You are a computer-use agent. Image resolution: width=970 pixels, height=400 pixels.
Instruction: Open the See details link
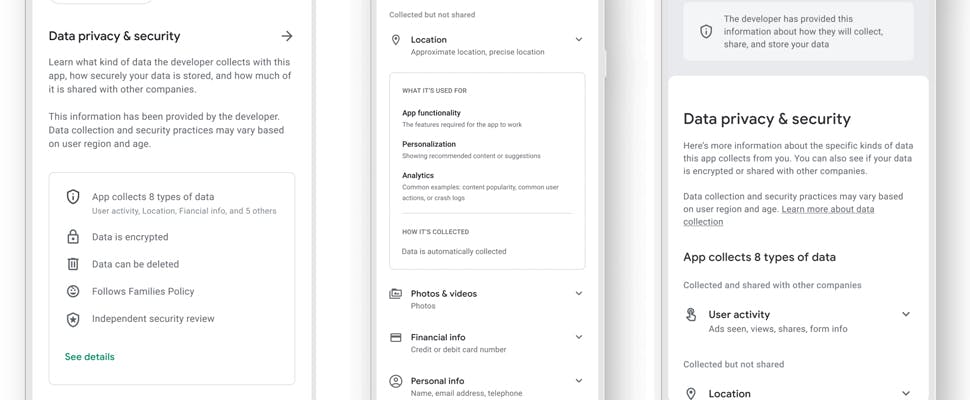pos(90,357)
